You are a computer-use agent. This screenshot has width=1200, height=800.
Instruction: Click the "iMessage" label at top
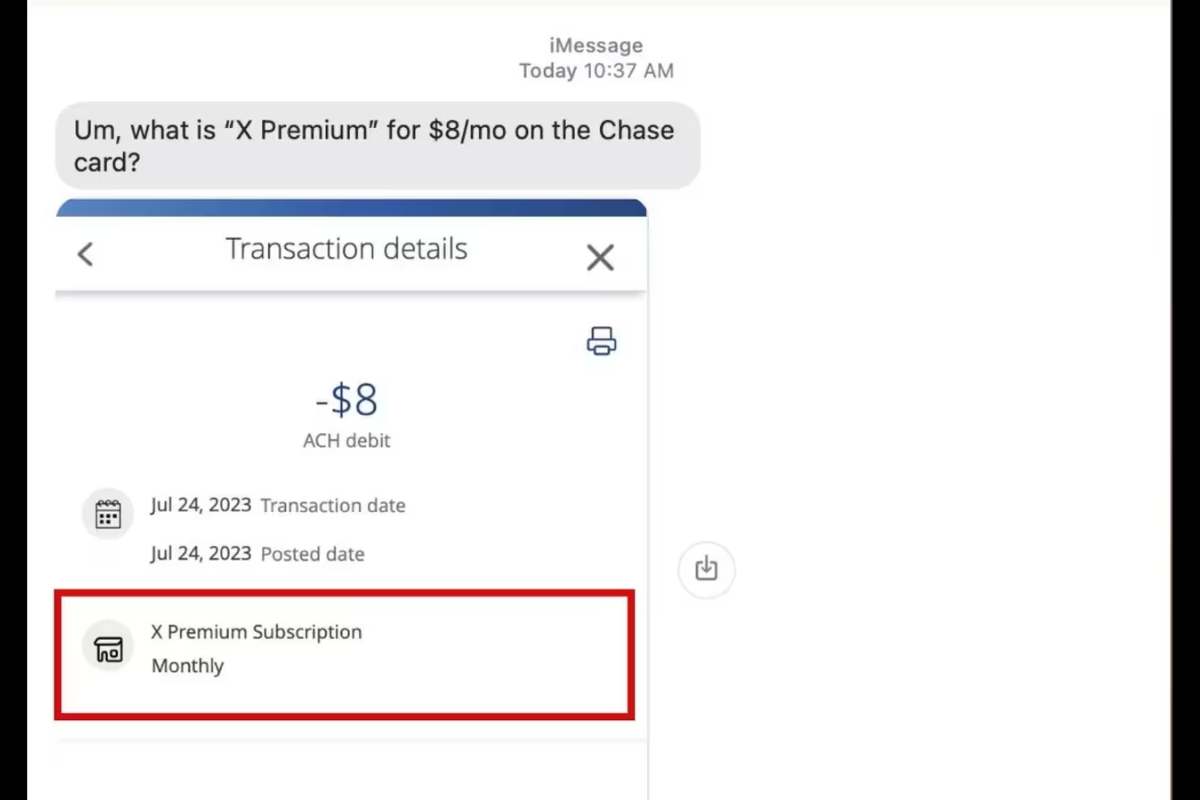[x=596, y=46]
